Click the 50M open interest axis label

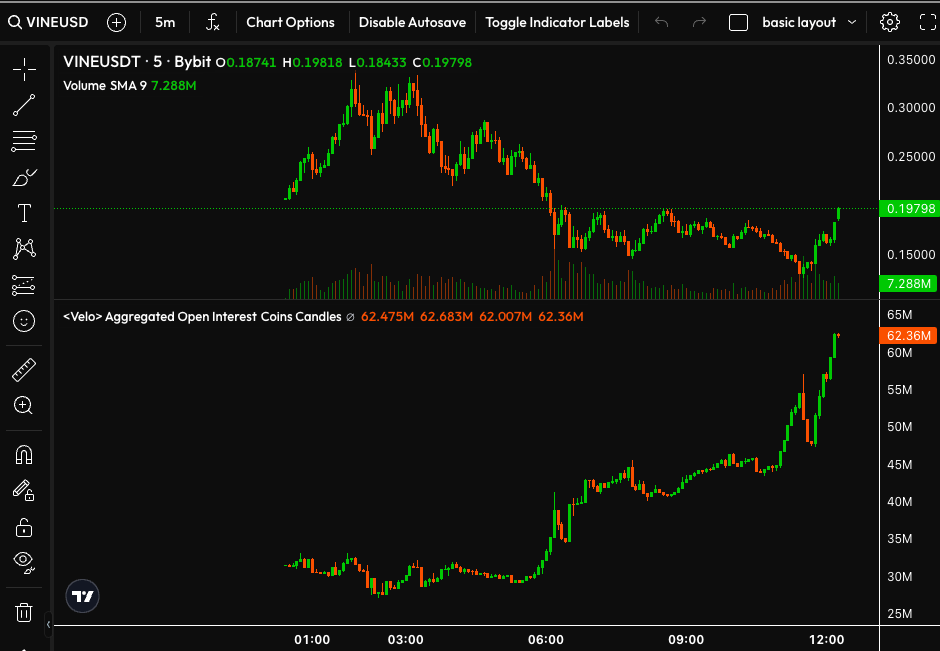pos(899,427)
